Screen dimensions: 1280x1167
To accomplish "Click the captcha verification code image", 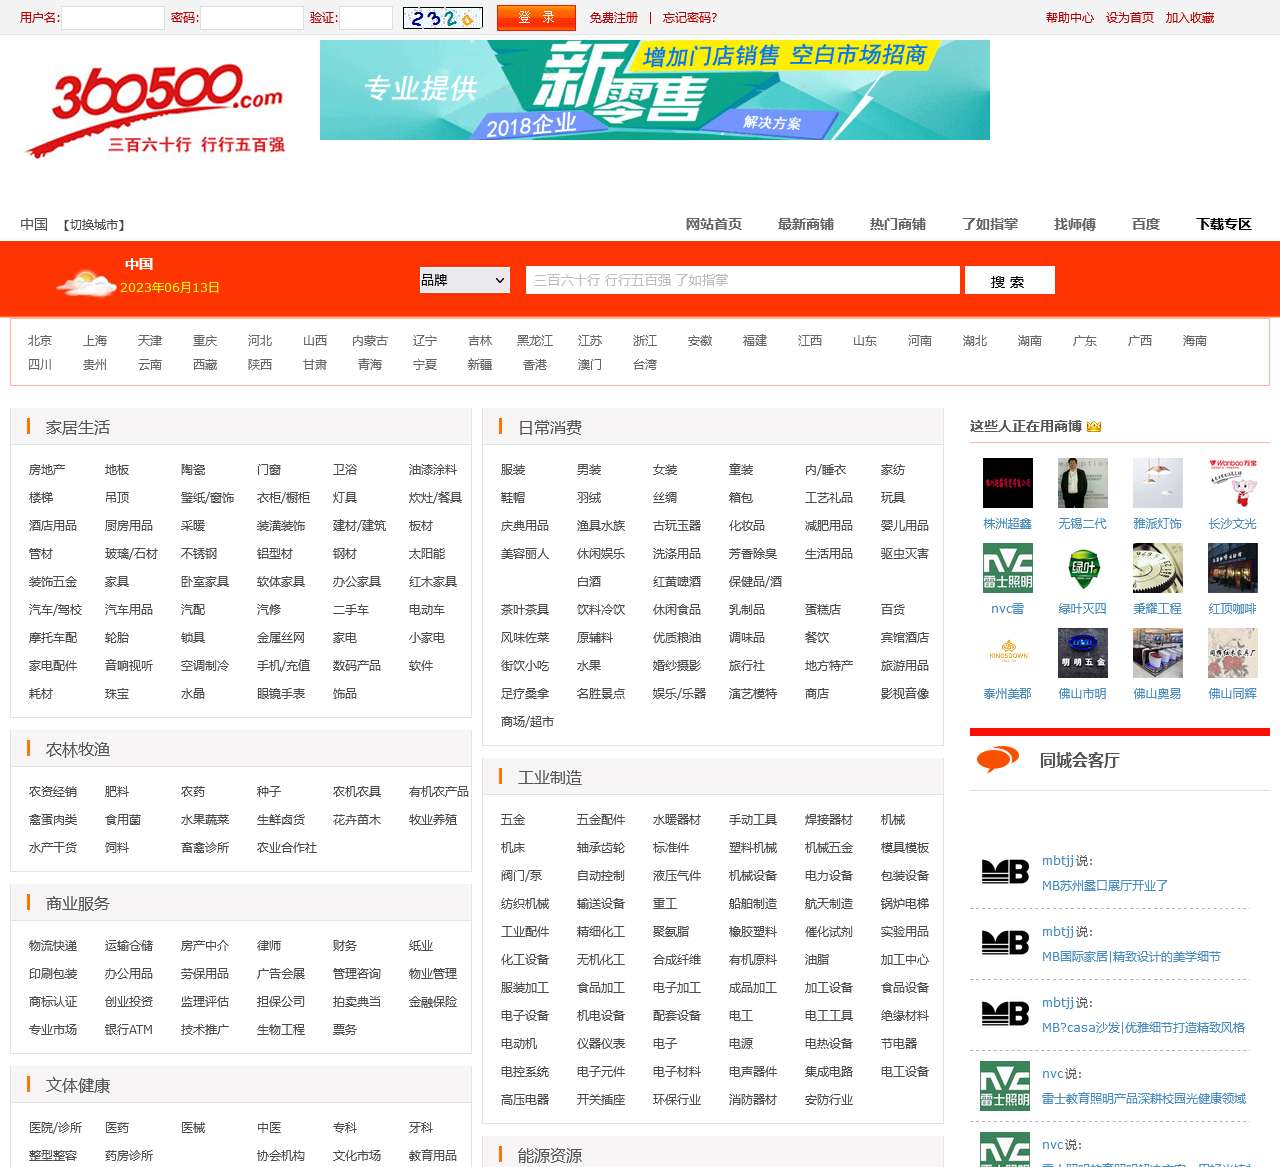I will [x=442, y=18].
